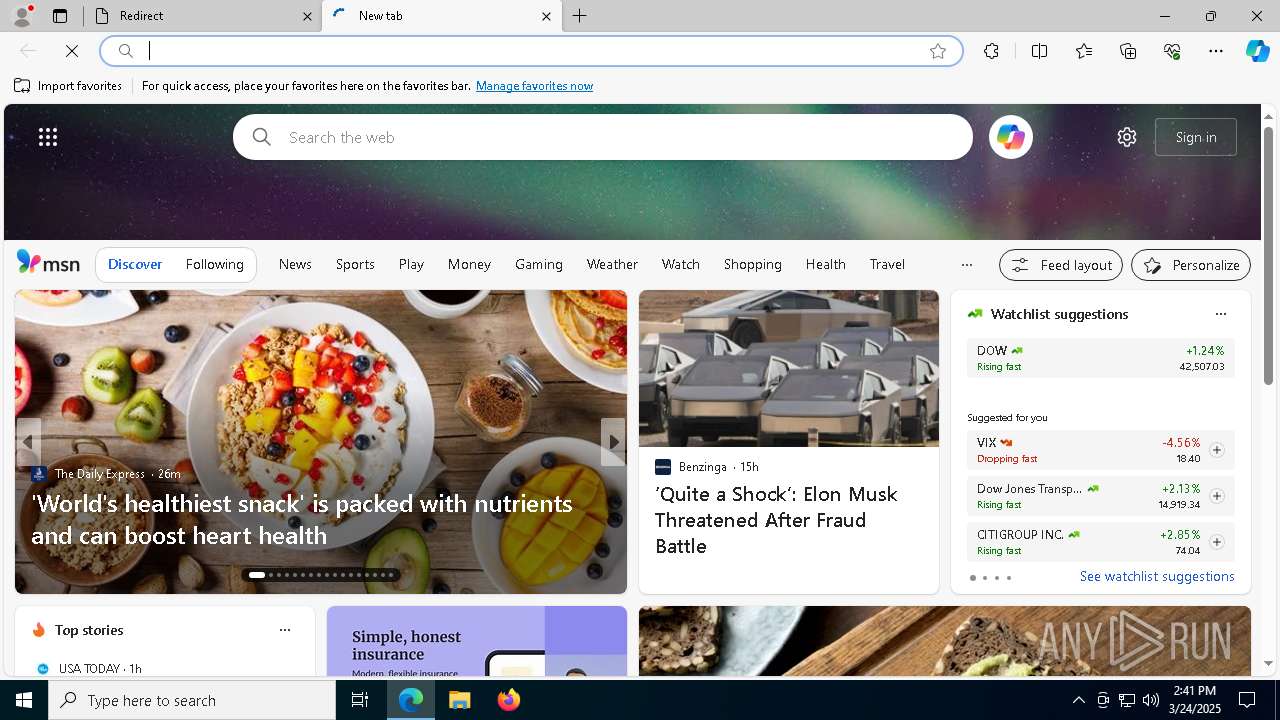
Task: Open Browser essentials heart icon
Action: click(1172, 51)
